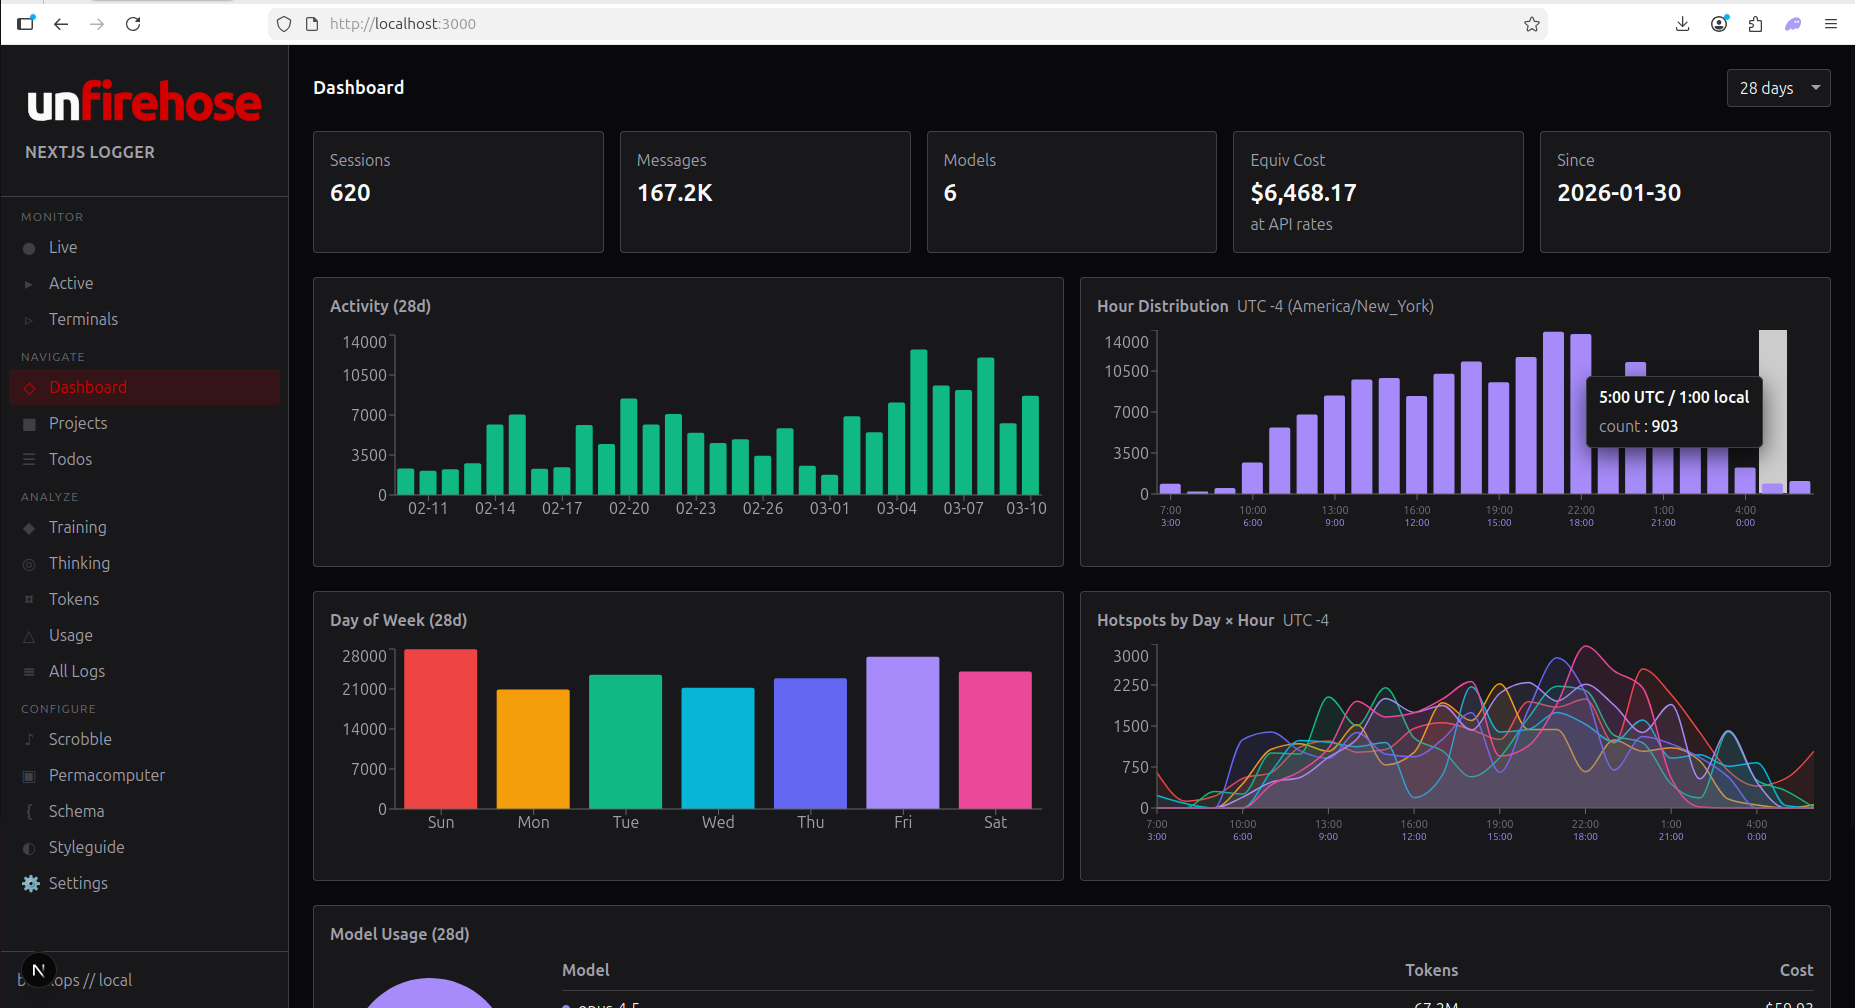Open the Tokens analysis page

point(74,599)
